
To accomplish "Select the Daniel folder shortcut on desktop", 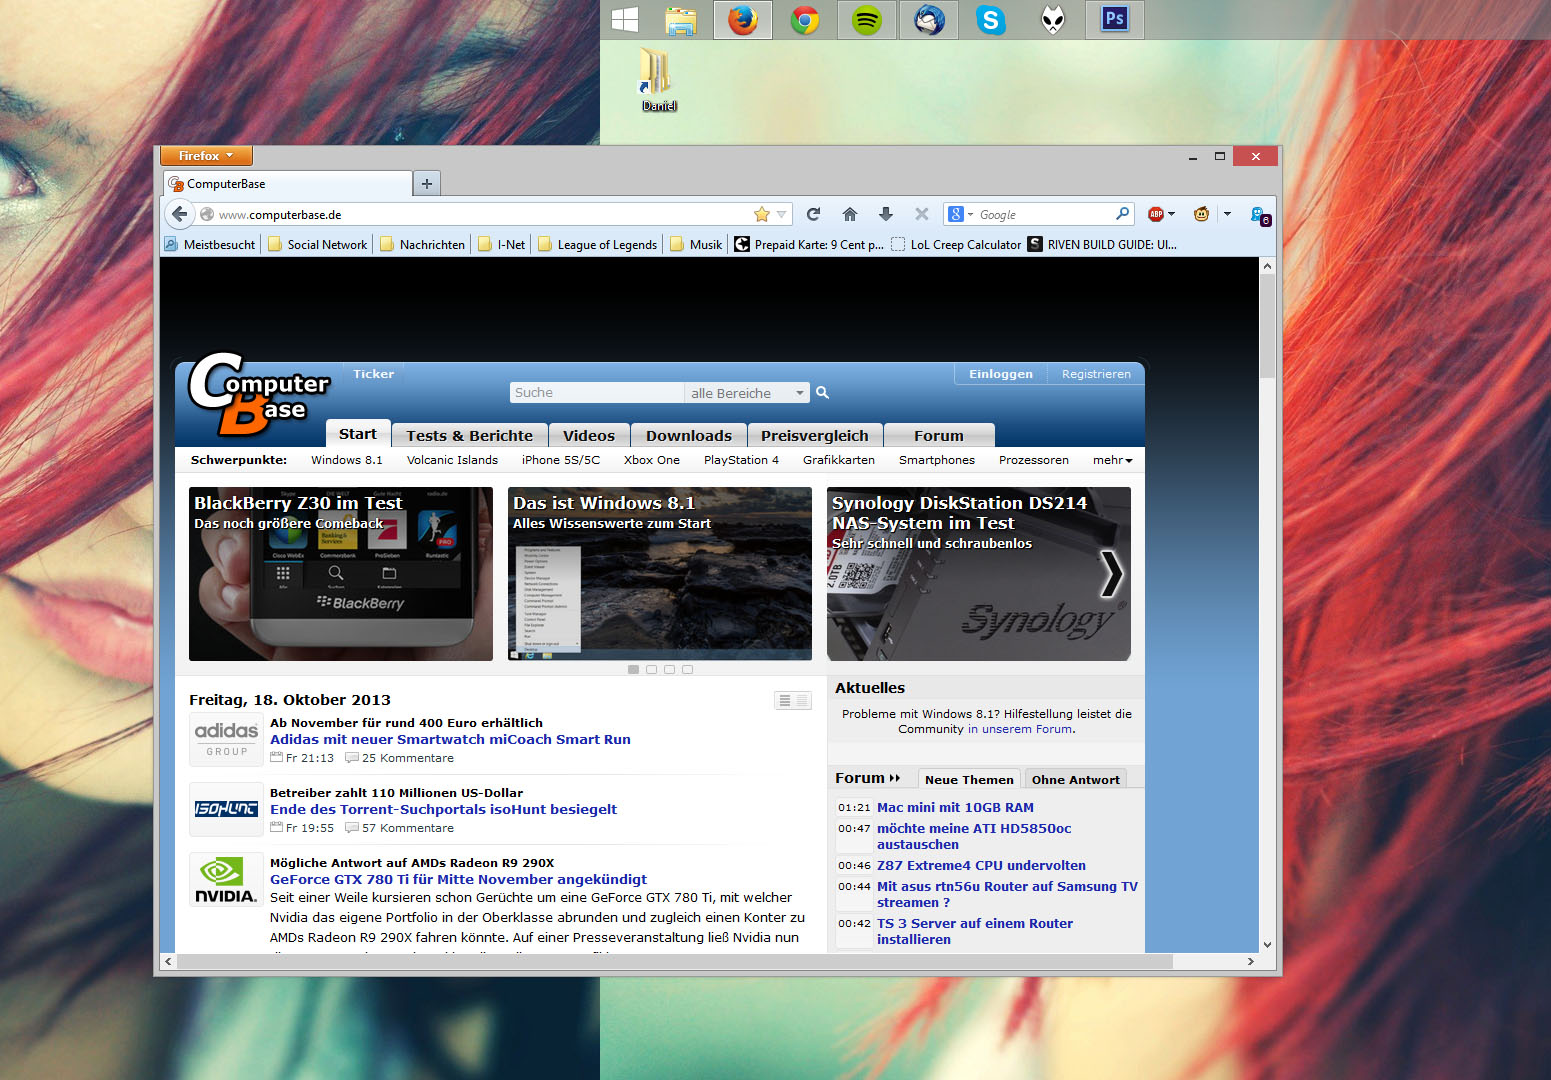I will 658,80.
